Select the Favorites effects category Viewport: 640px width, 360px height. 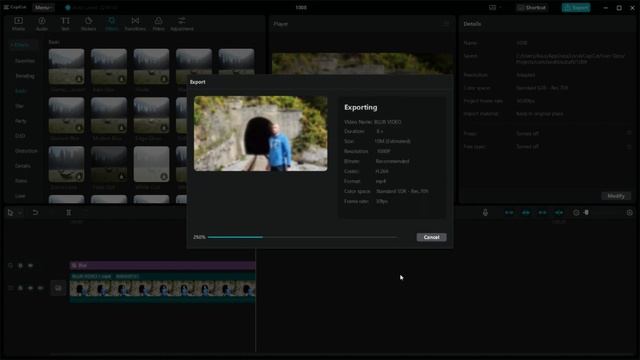click(25, 61)
